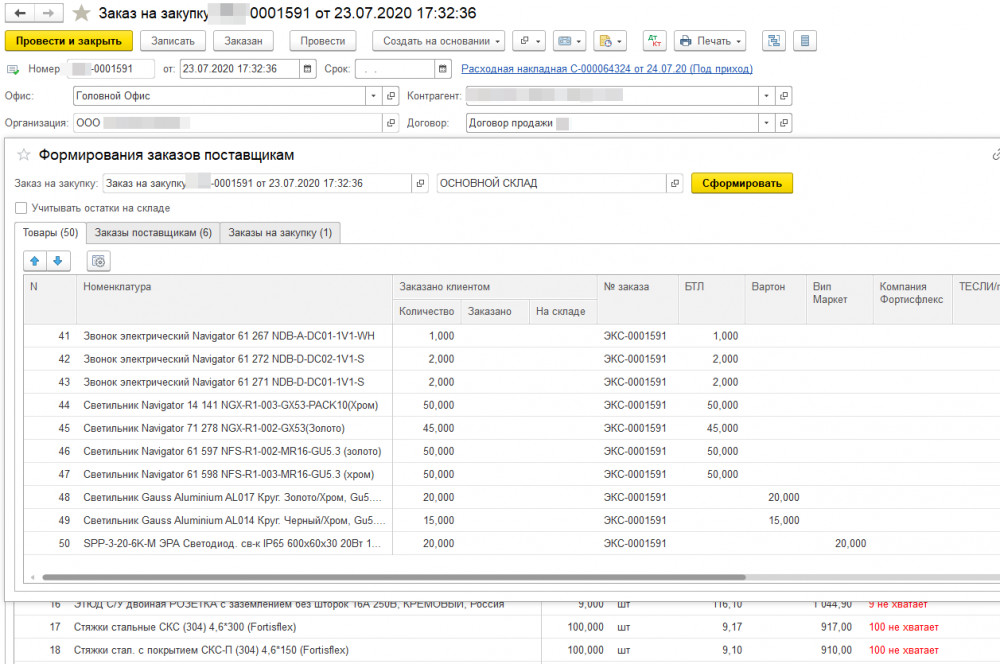Open calendar picker for Срок field
Screen dimensions: 1000x664
coord(442,69)
